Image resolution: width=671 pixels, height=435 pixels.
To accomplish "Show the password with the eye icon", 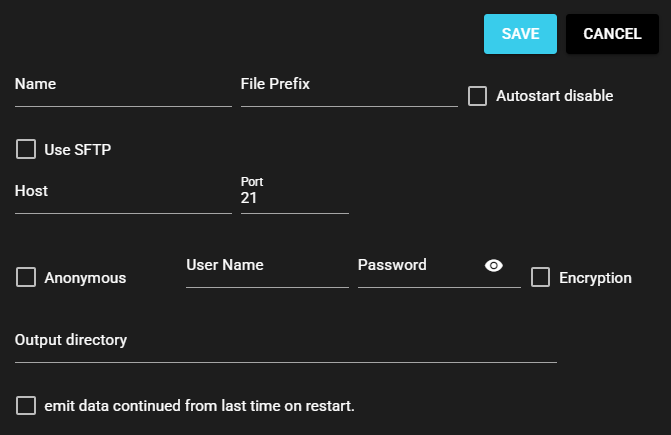I will click(494, 265).
